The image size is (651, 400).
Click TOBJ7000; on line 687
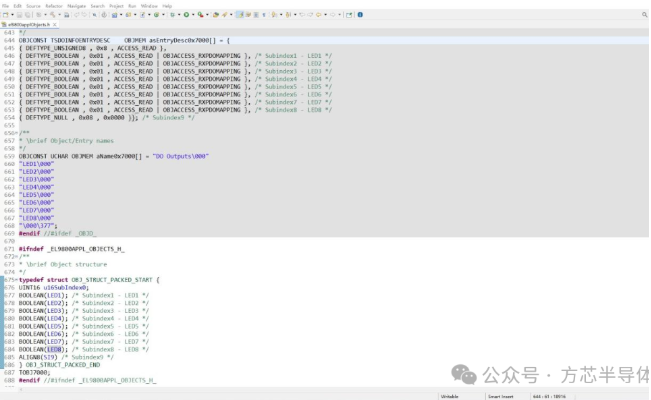click(x=34, y=373)
